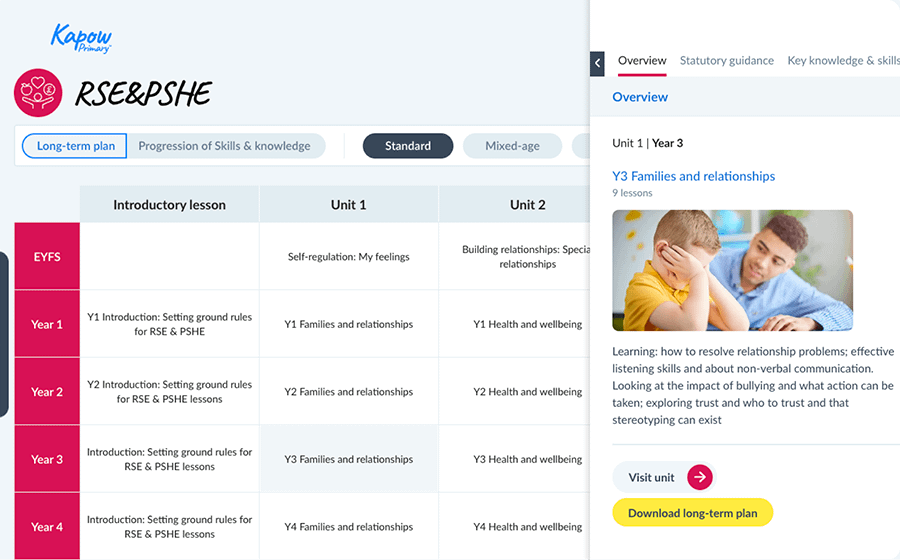The image size is (900, 560).
Task: Open the Overview tab
Action: (x=642, y=61)
